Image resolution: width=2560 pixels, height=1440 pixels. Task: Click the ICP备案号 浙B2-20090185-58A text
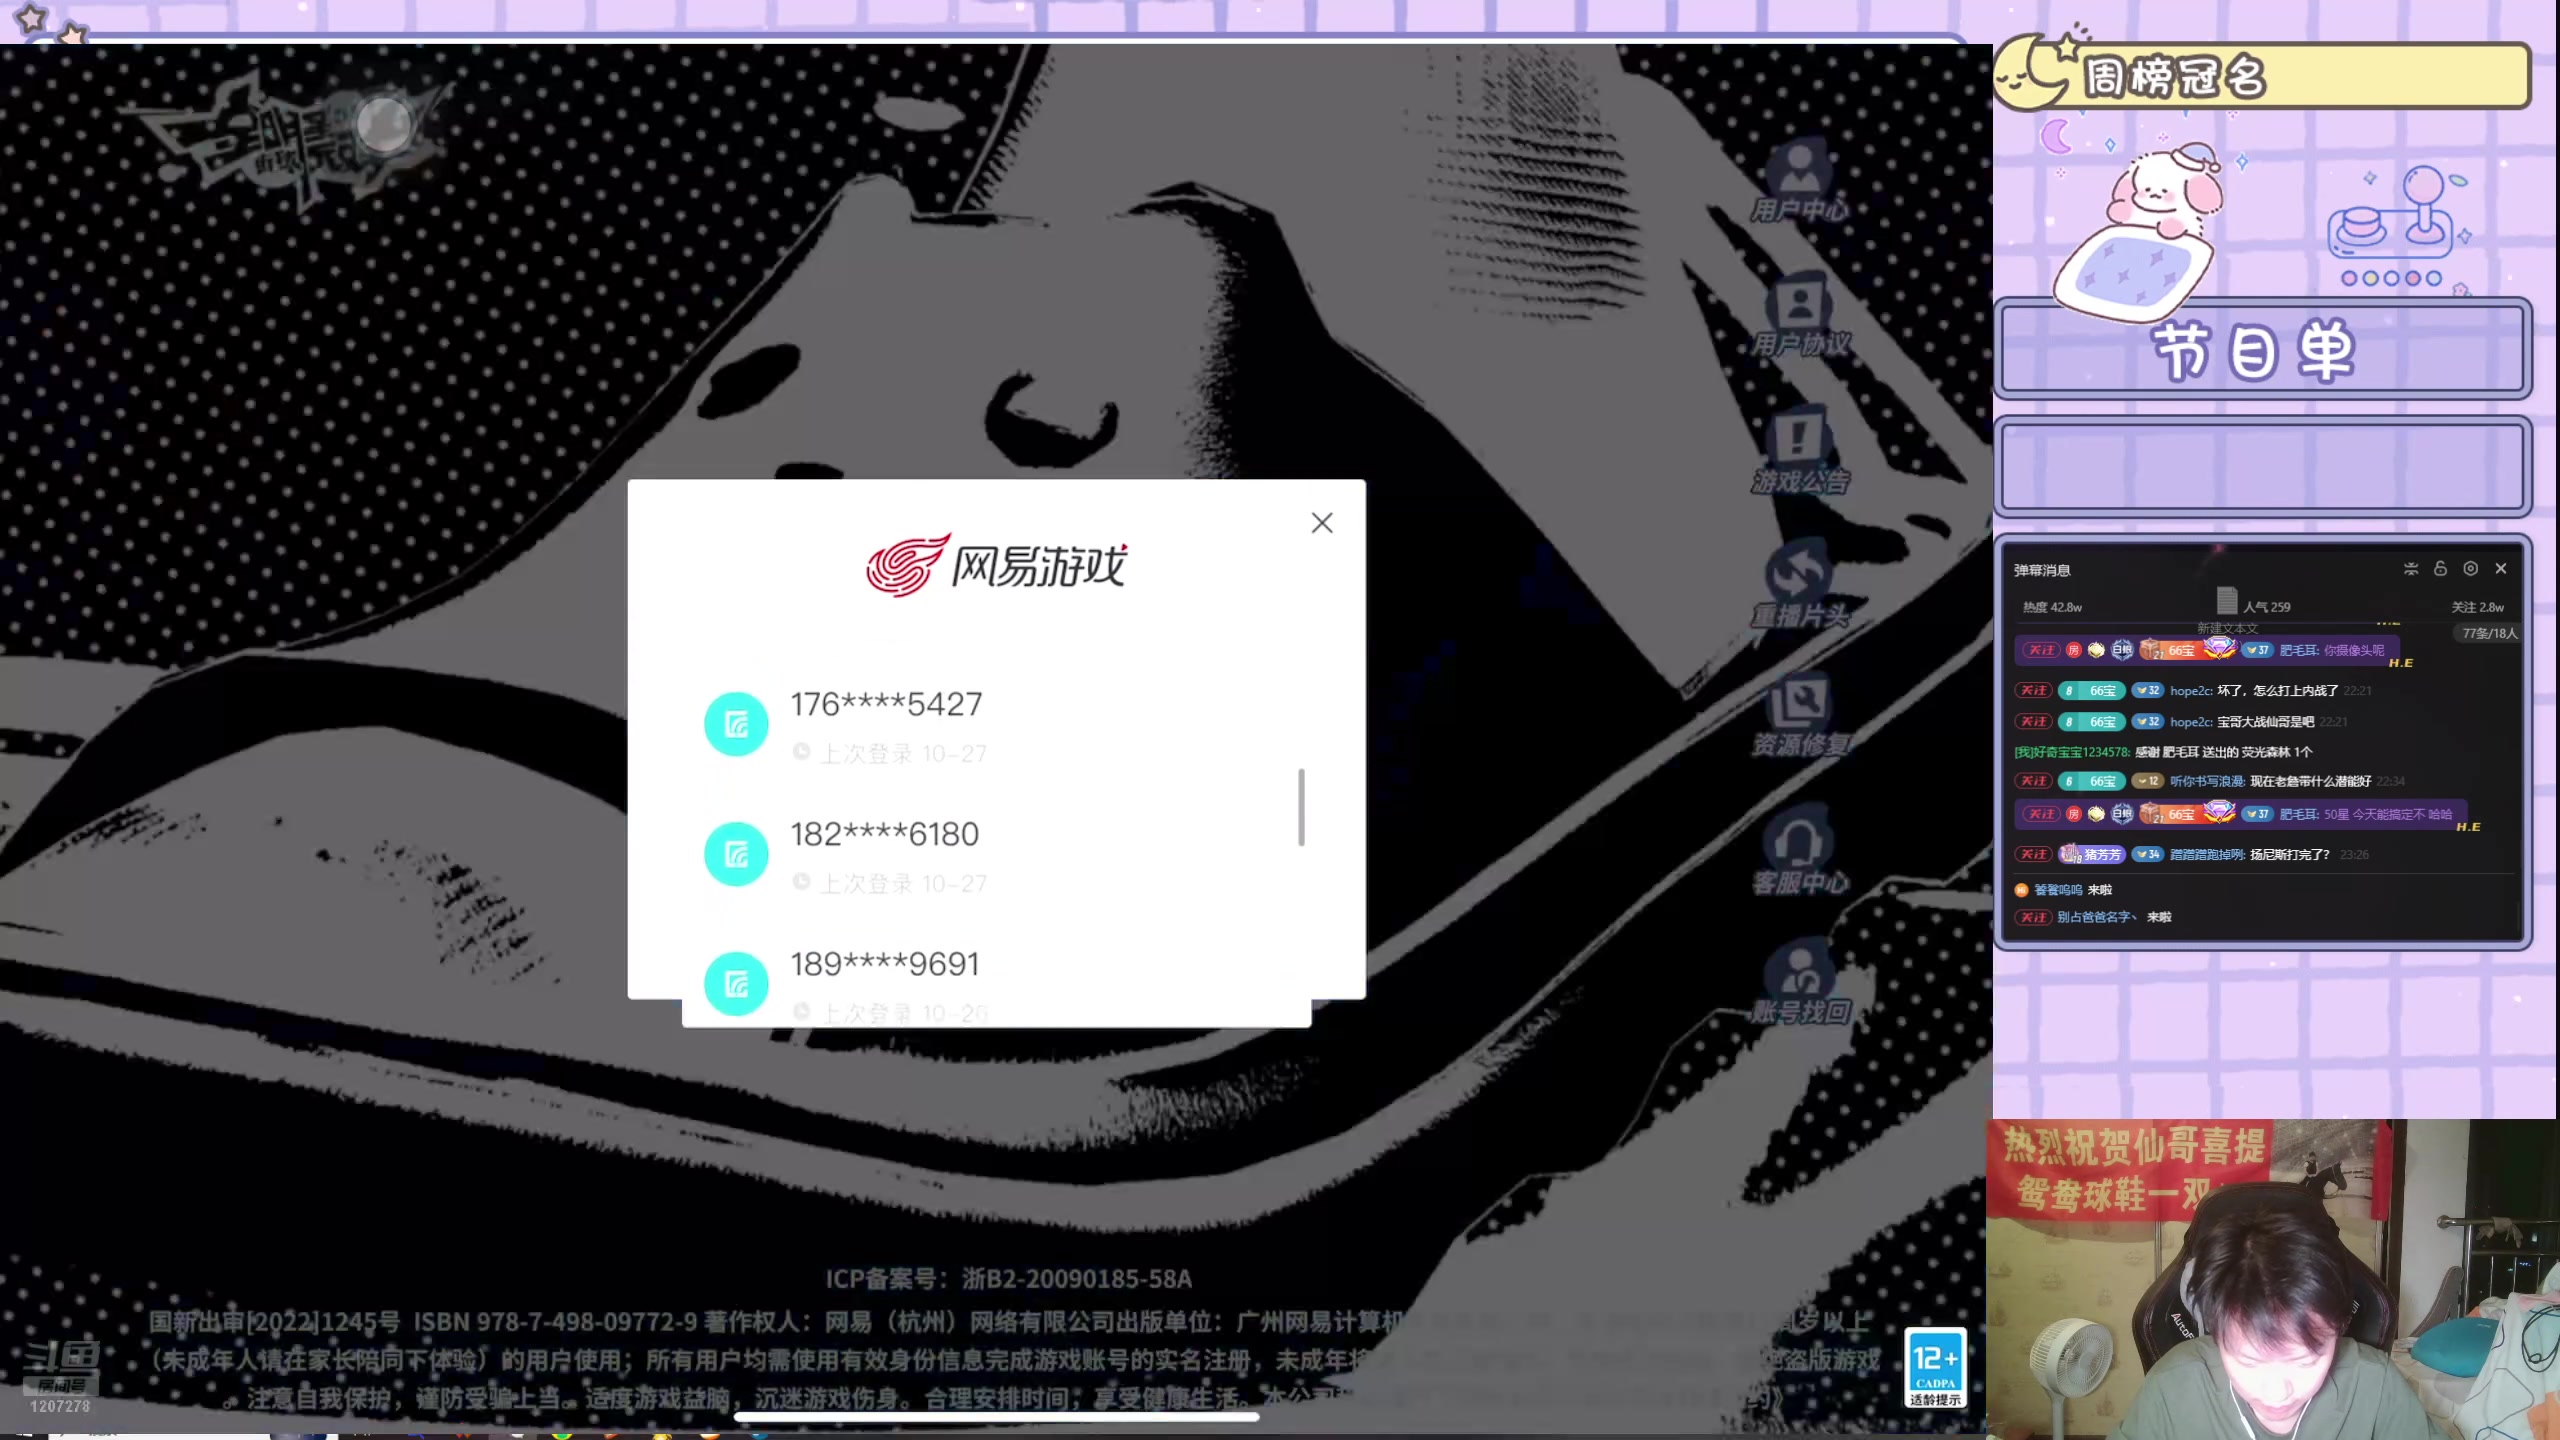[x=1008, y=1279]
